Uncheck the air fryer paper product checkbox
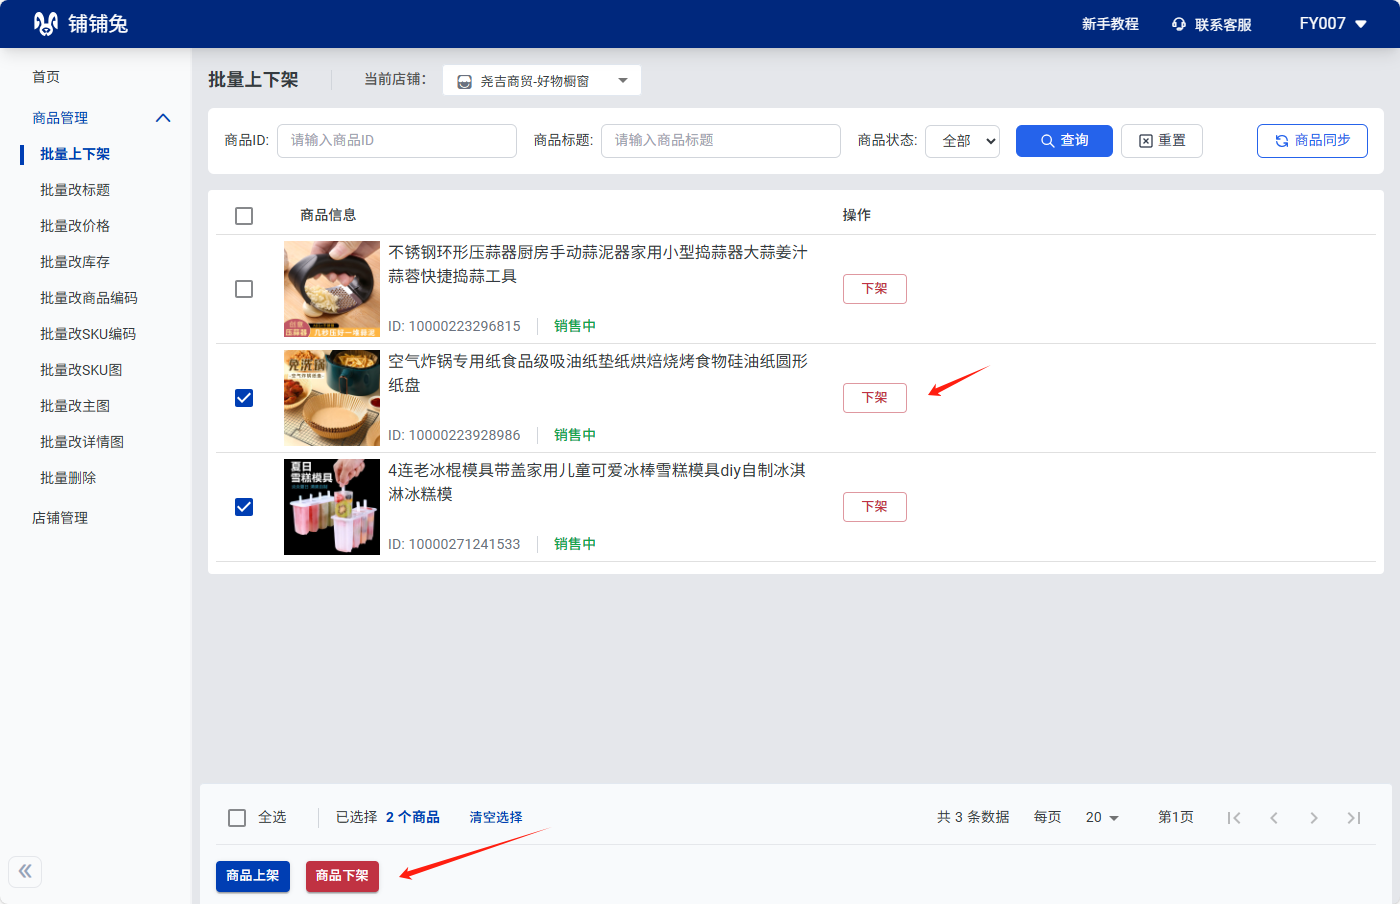The image size is (1400, 904). click(x=244, y=398)
